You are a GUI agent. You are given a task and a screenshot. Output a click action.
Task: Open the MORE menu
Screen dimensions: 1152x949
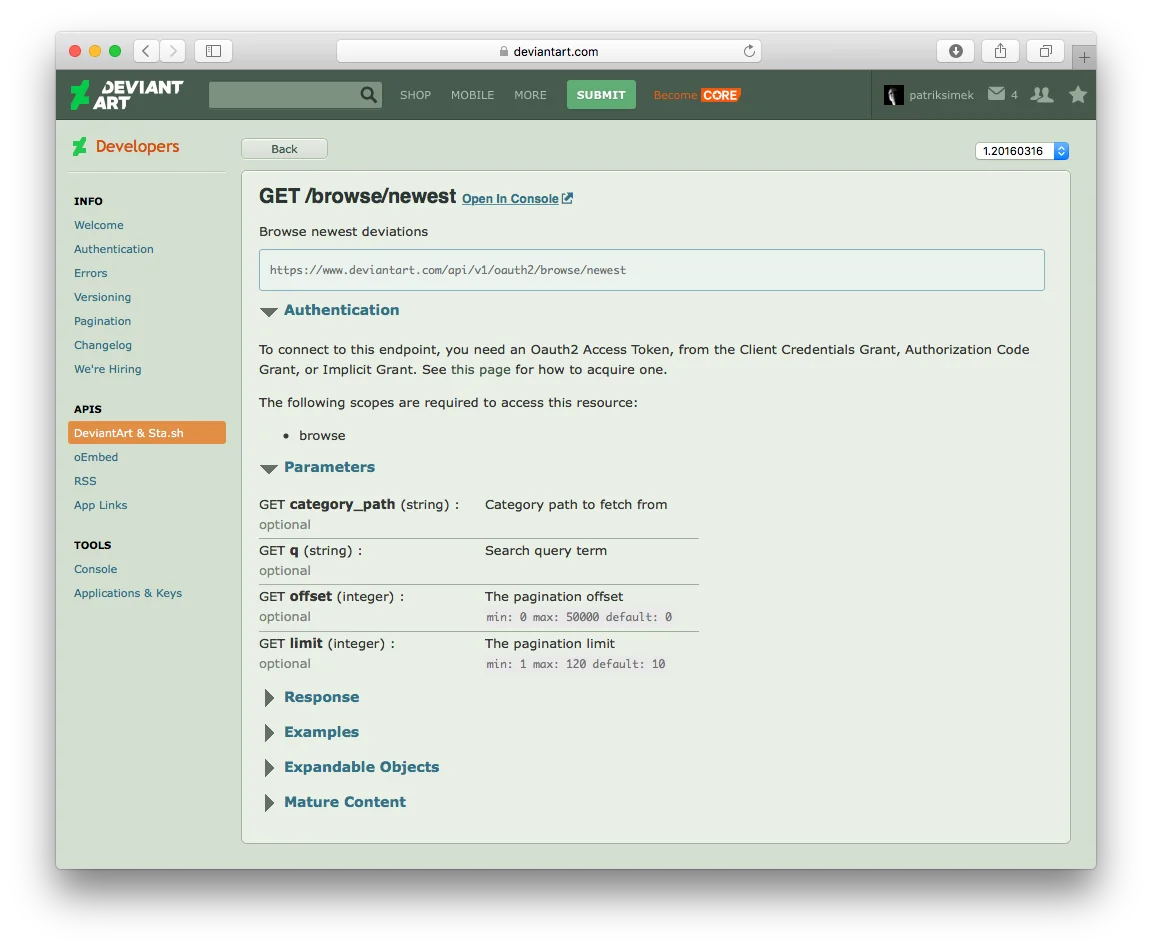530,95
